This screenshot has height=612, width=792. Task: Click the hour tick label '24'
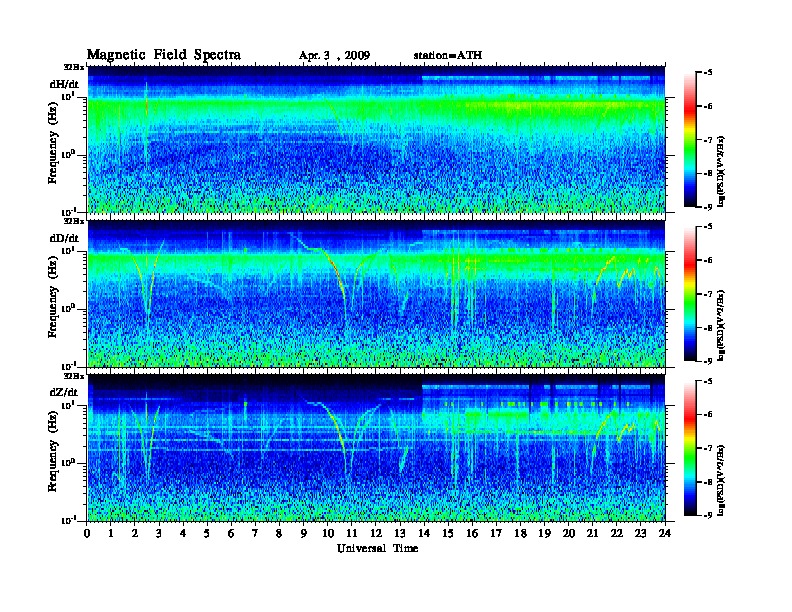click(x=665, y=534)
